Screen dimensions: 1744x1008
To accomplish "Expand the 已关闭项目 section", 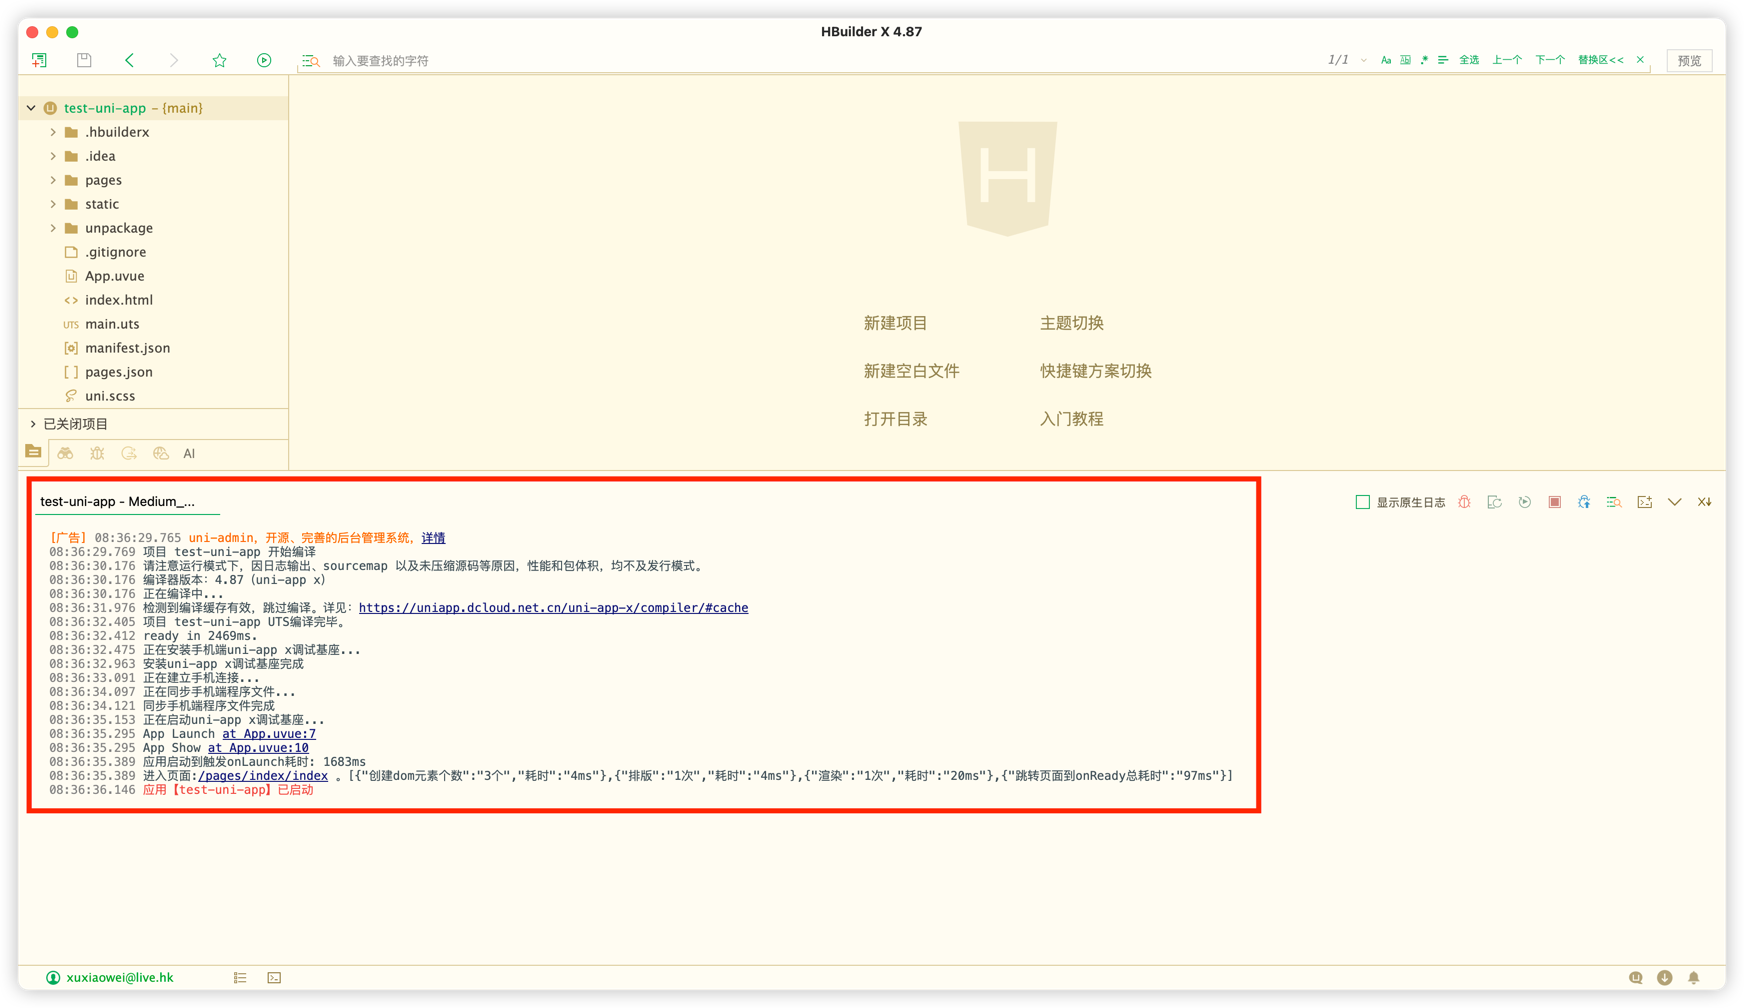I will [x=33, y=424].
